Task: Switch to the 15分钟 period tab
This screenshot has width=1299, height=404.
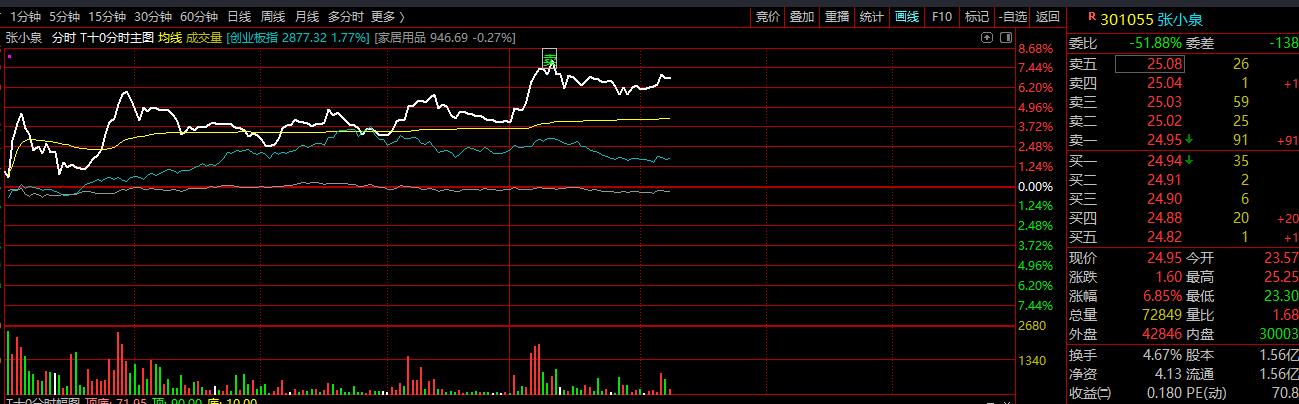Action: [107, 17]
